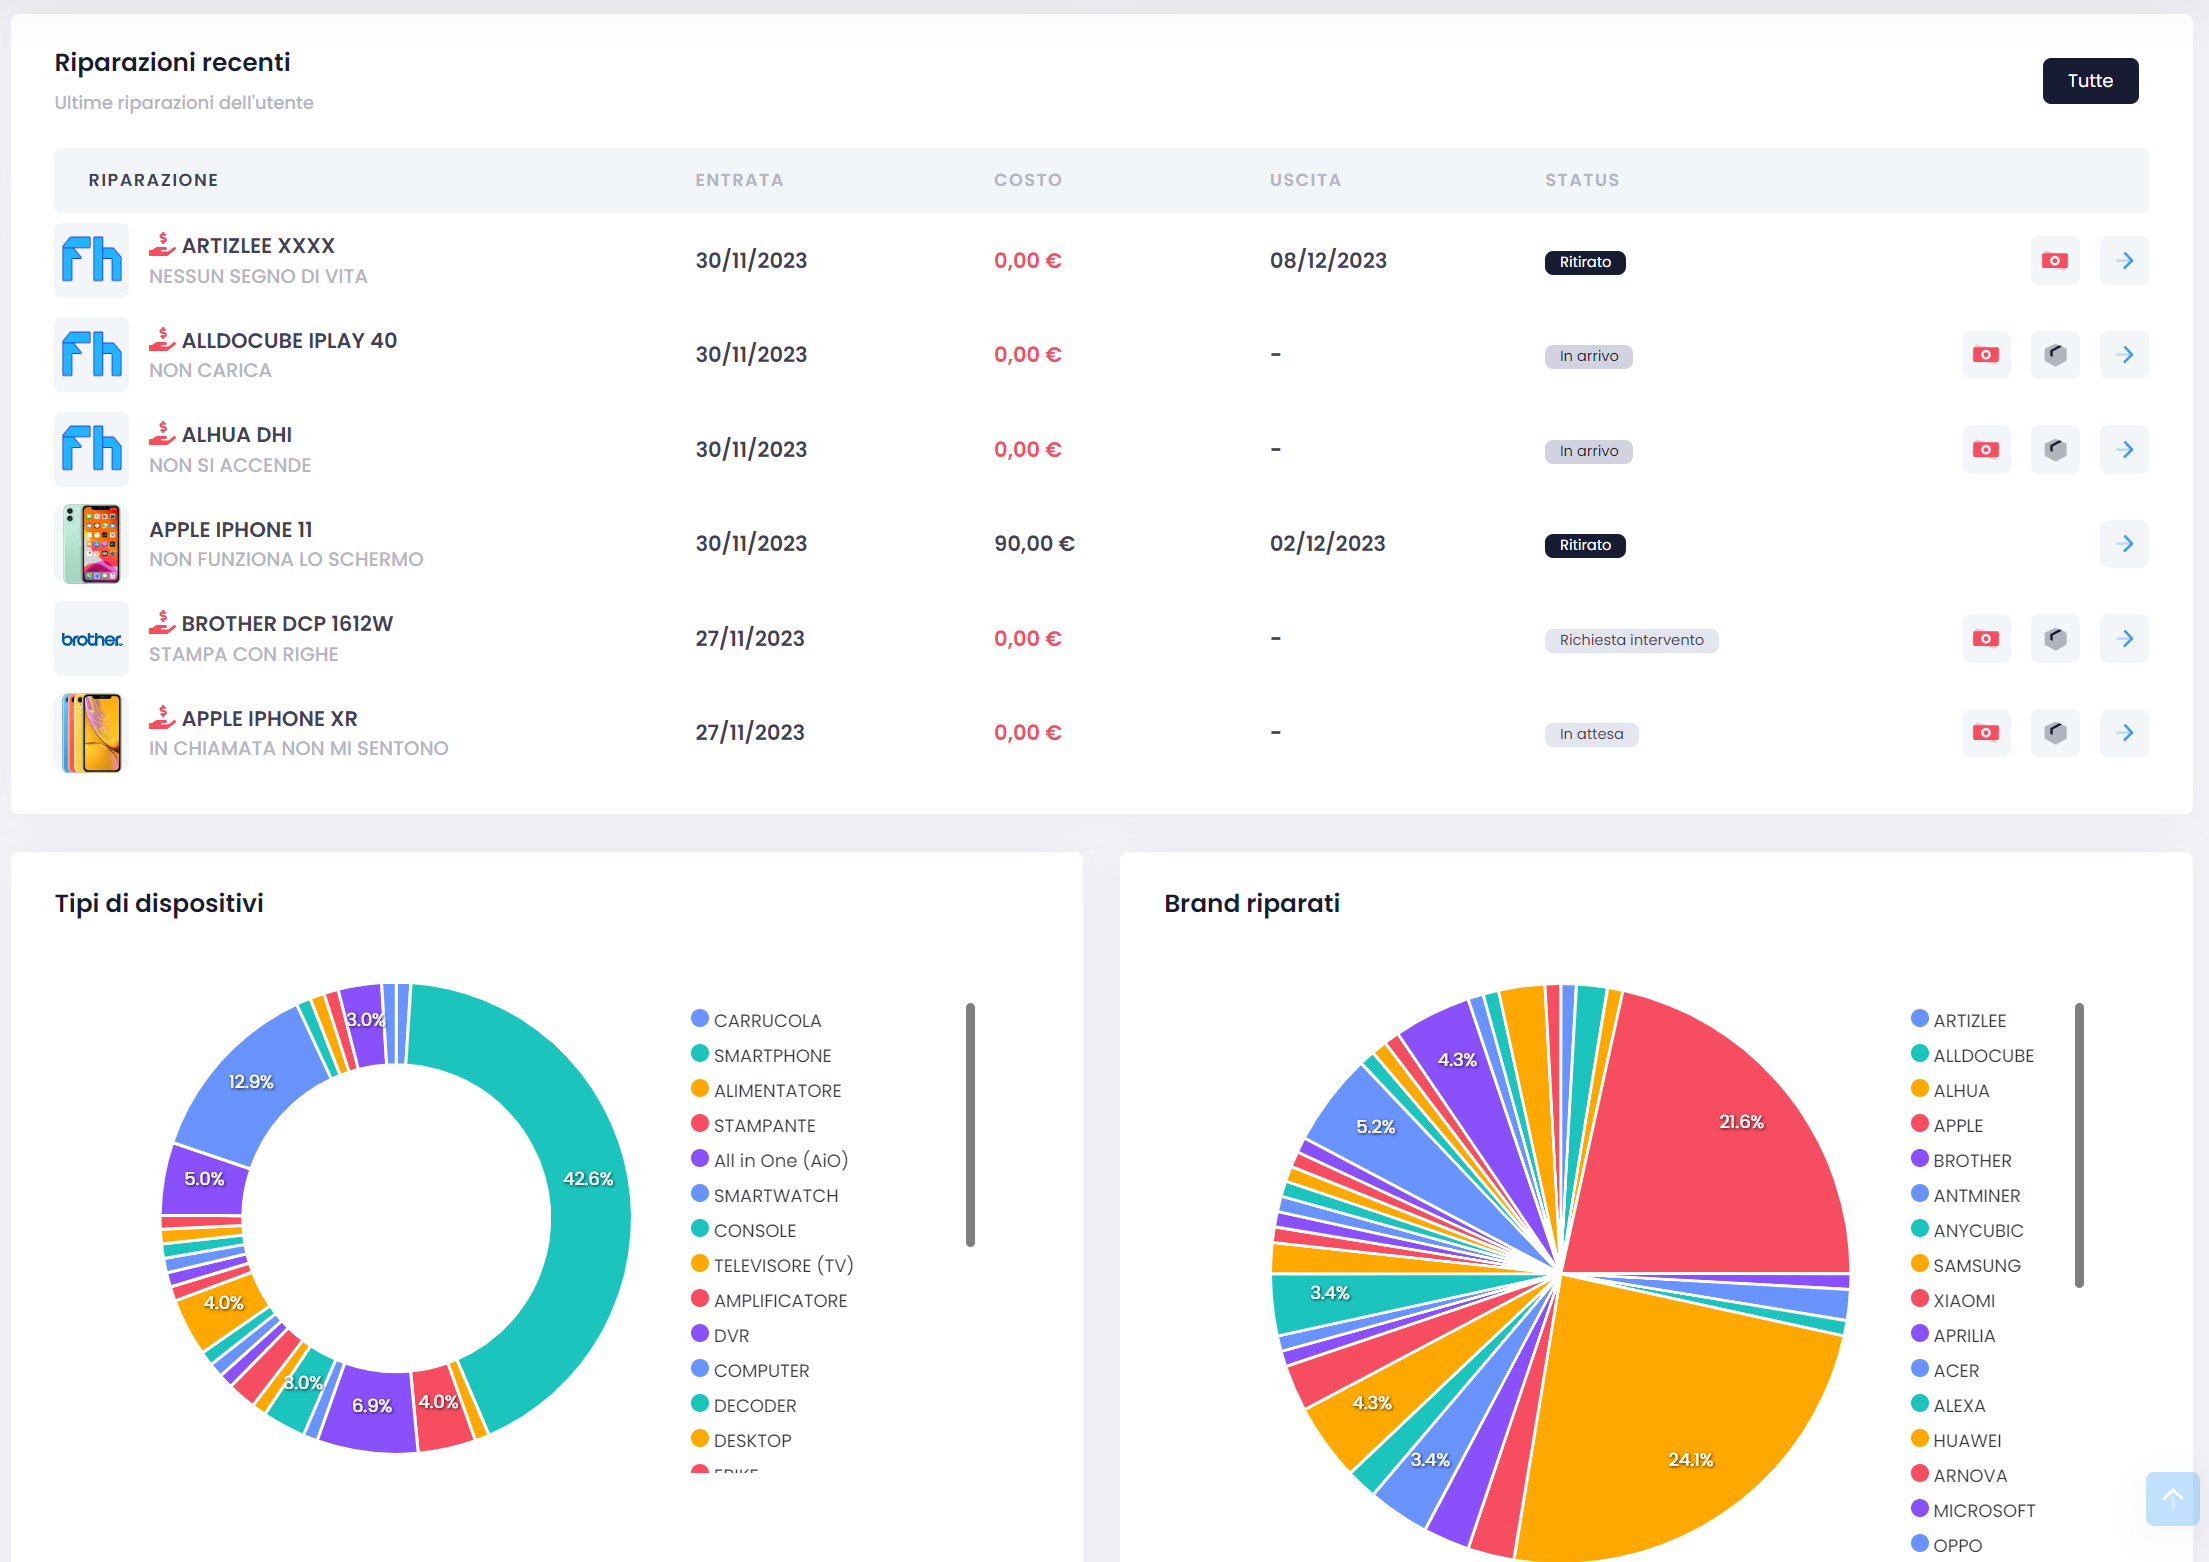Toggle SAMSUNG legend entry in brand chart
This screenshot has height=1562, width=2209.
[1976, 1266]
